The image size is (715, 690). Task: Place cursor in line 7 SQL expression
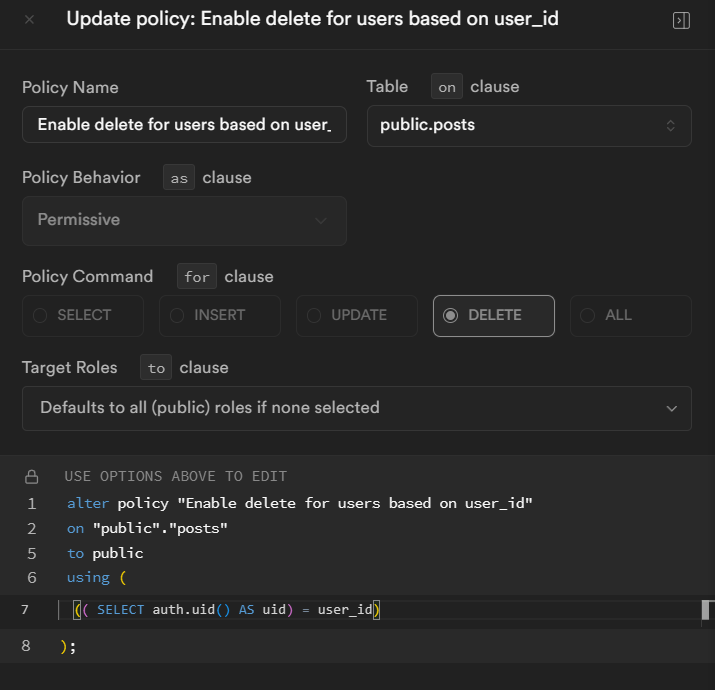tap(227, 609)
